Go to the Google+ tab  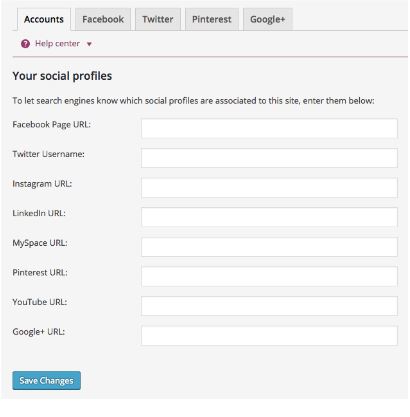(268, 19)
